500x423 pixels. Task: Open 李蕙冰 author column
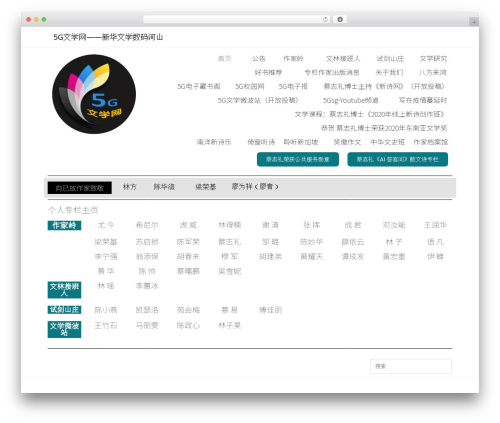click(147, 286)
